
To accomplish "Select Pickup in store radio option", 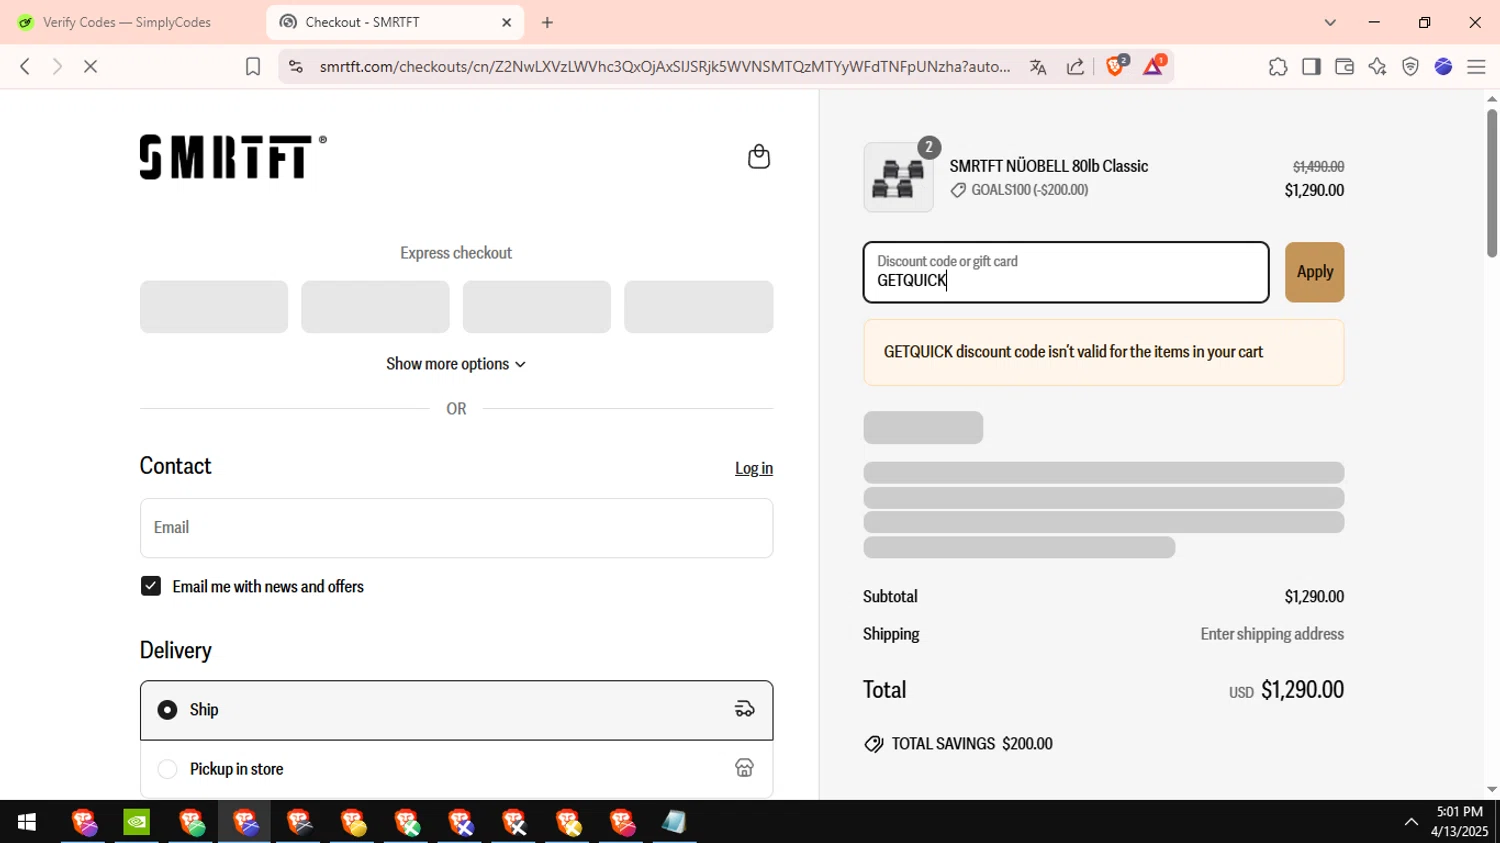I will 168,769.
